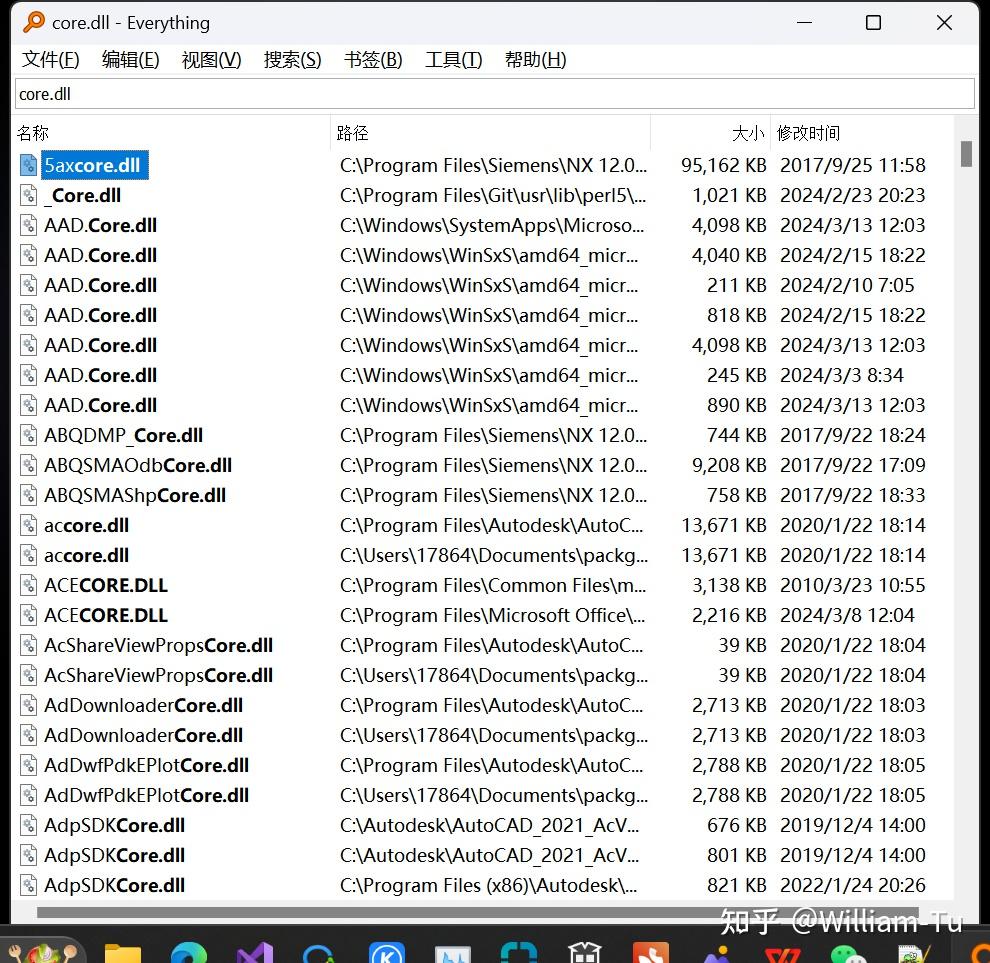Click the icon of the 890 KB AAD.Core.dll
Image resolution: width=990 pixels, height=963 pixels.
click(x=28, y=405)
